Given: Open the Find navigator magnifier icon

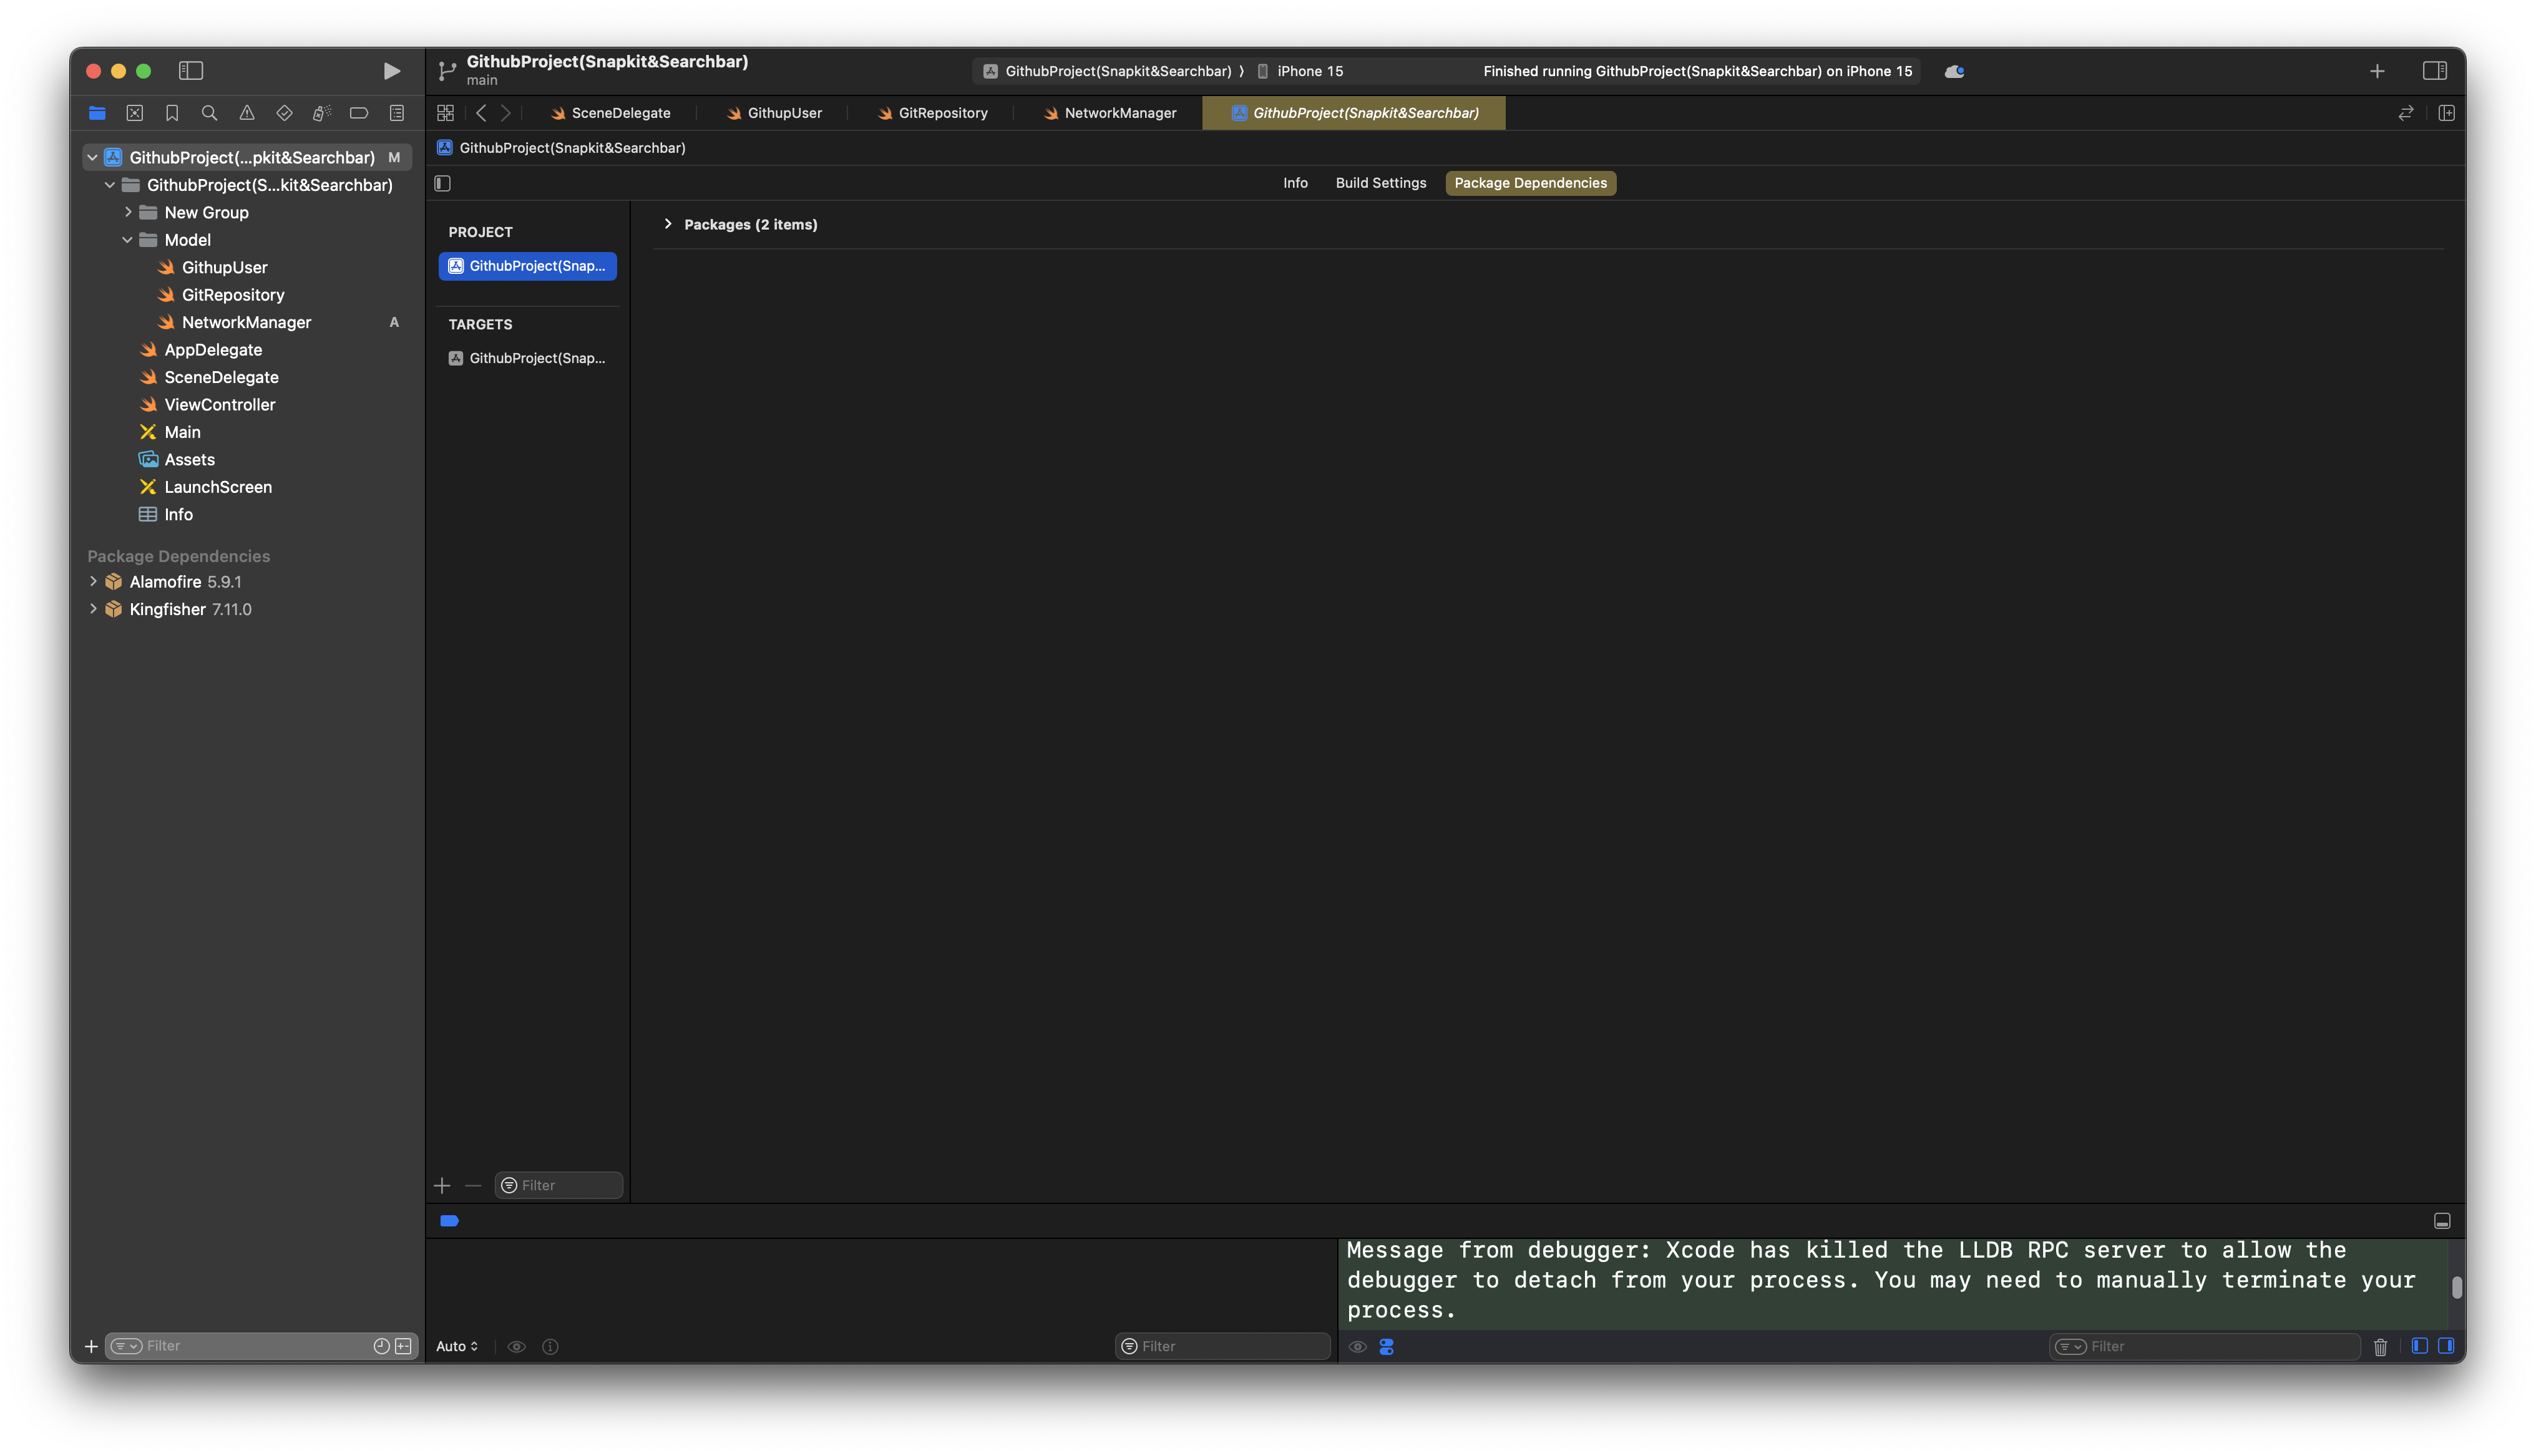Looking at the screenshot, I should [x=209, y=113].
